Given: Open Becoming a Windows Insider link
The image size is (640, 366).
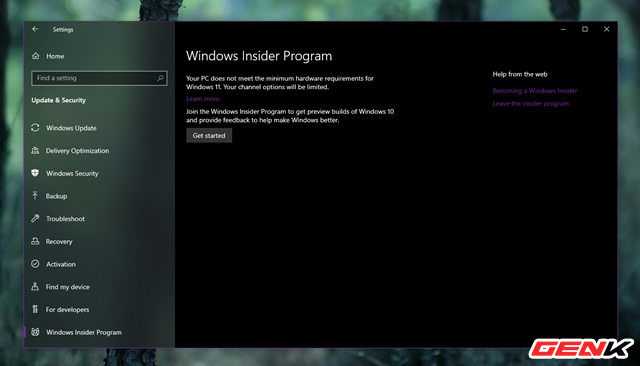Looking at the screenshot, I should [535, 91].
